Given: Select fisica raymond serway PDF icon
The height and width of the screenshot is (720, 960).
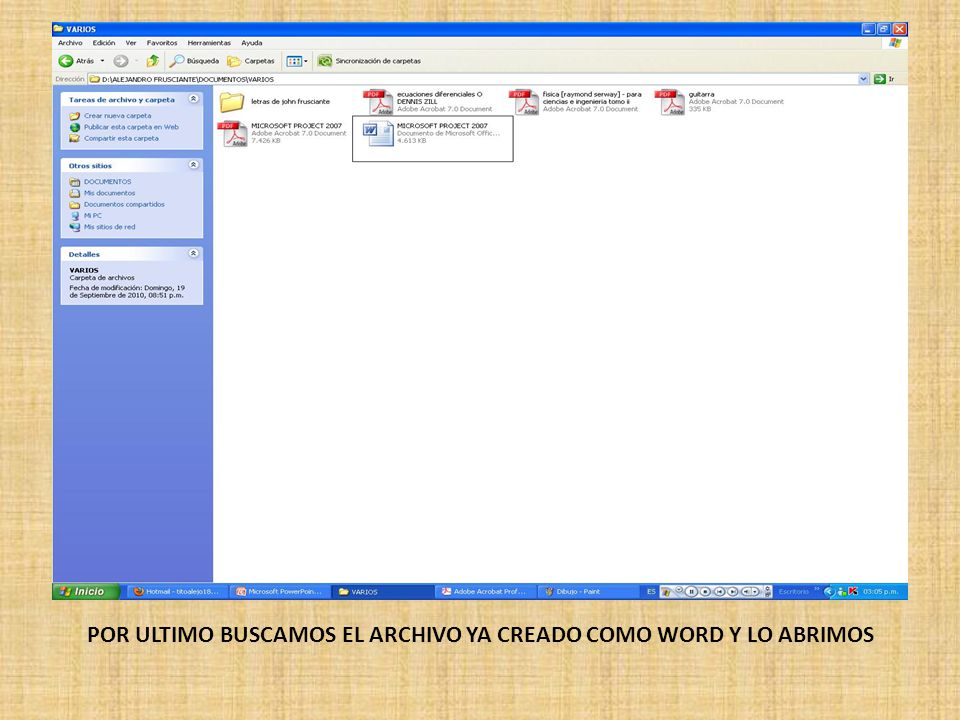Looking at the screenshot, I should click(x=524, y=102).
